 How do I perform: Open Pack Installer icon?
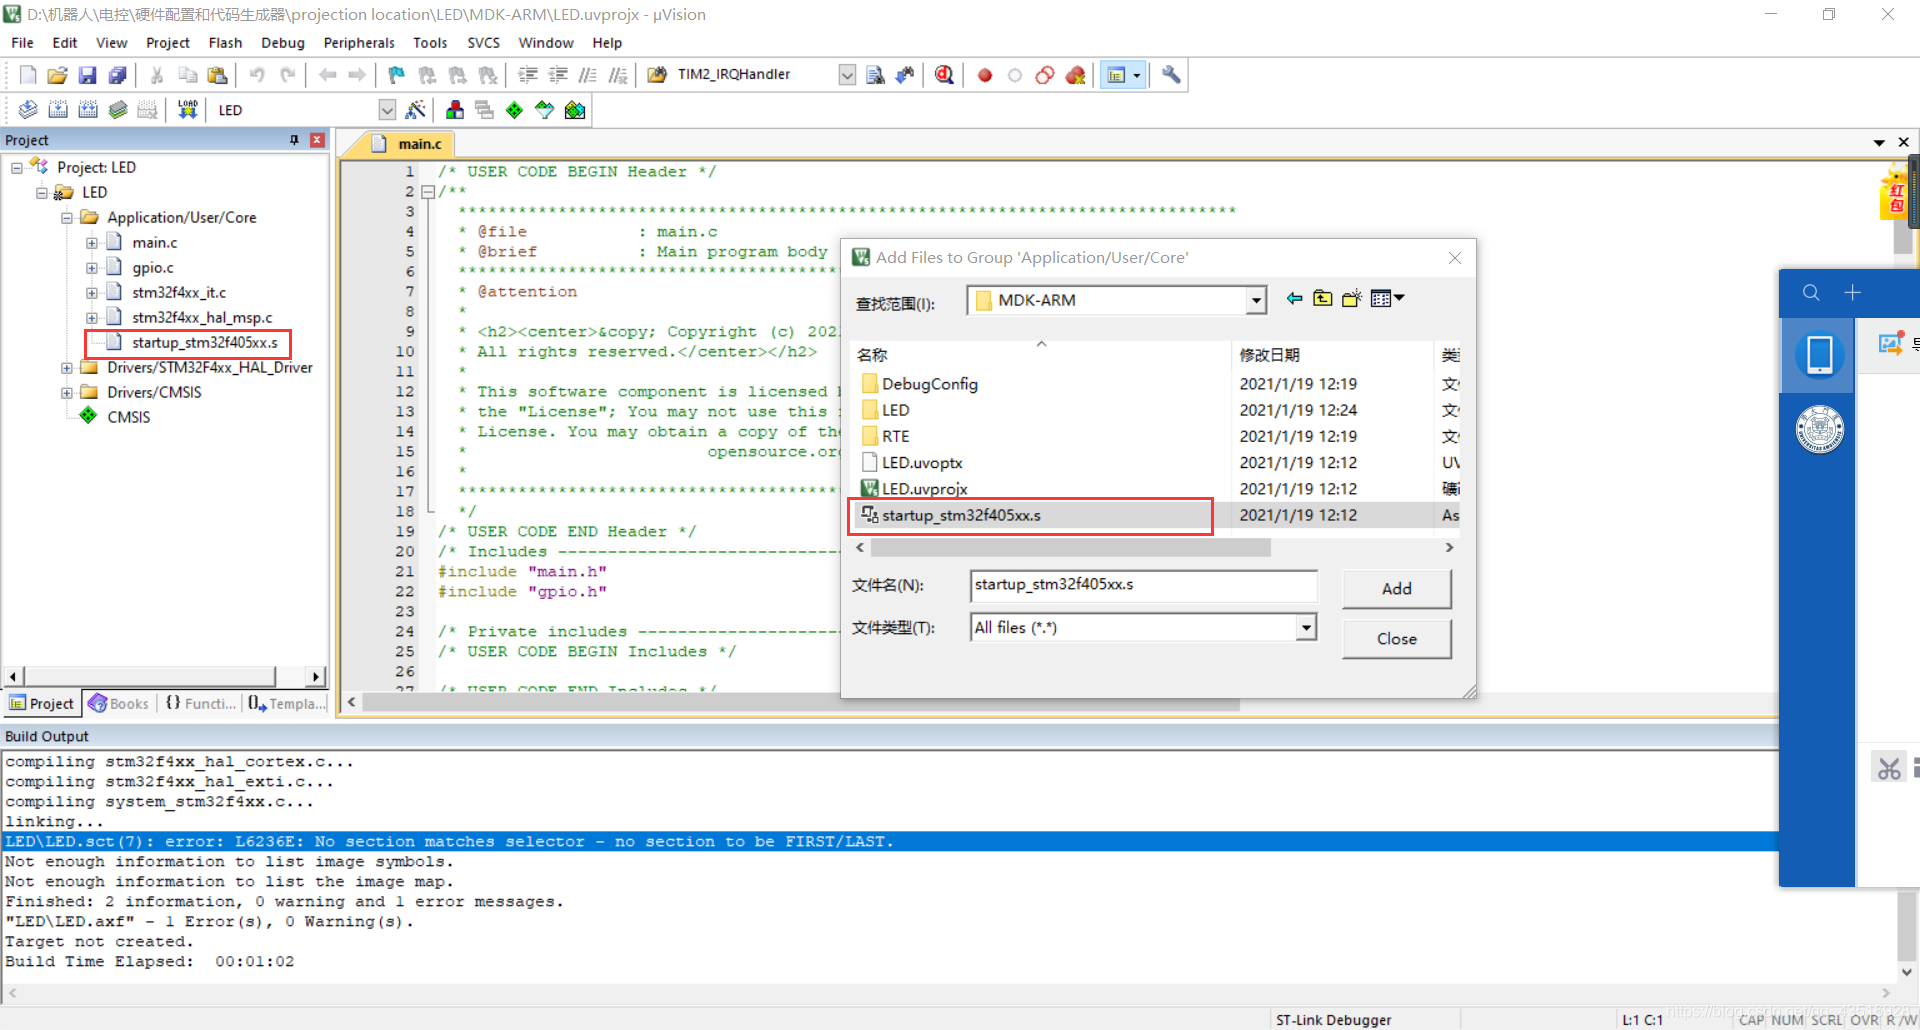(x=575, y=110)
